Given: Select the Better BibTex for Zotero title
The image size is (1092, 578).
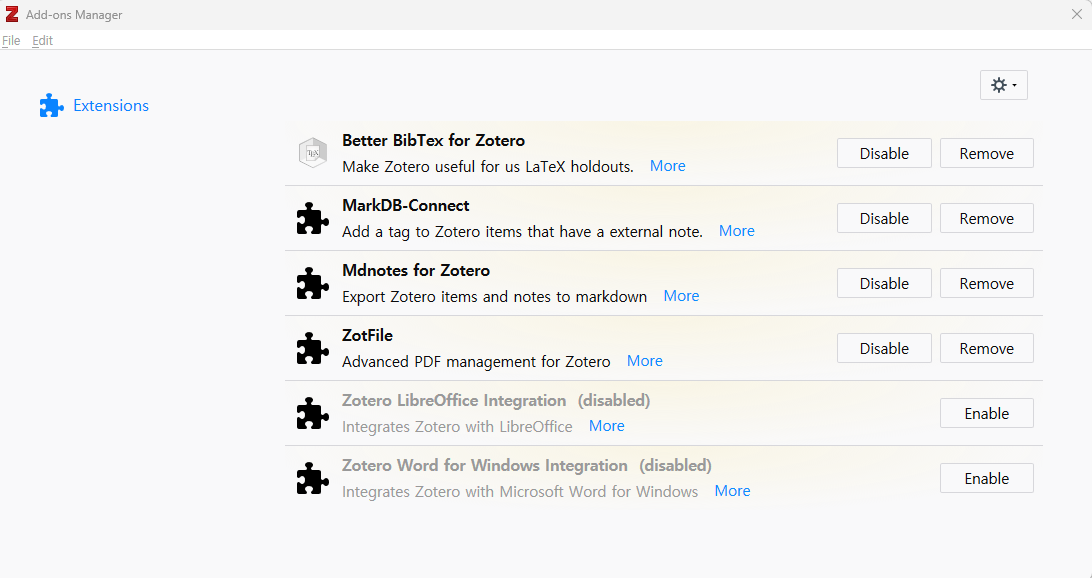Looking at the screenshot, I should coord(433,141).
